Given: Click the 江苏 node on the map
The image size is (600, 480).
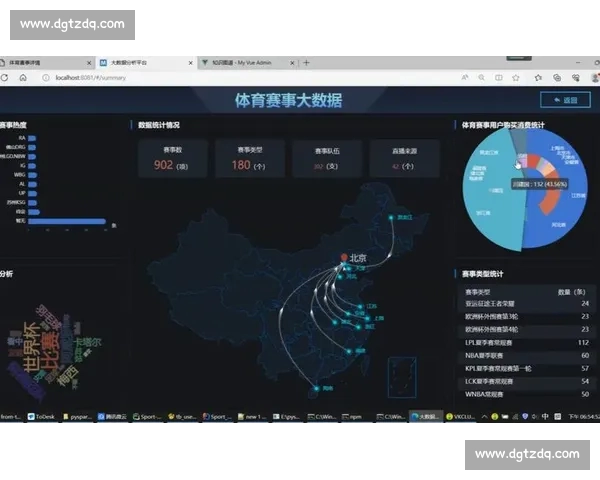Looking at the screenshot, I should coord(360,307).
